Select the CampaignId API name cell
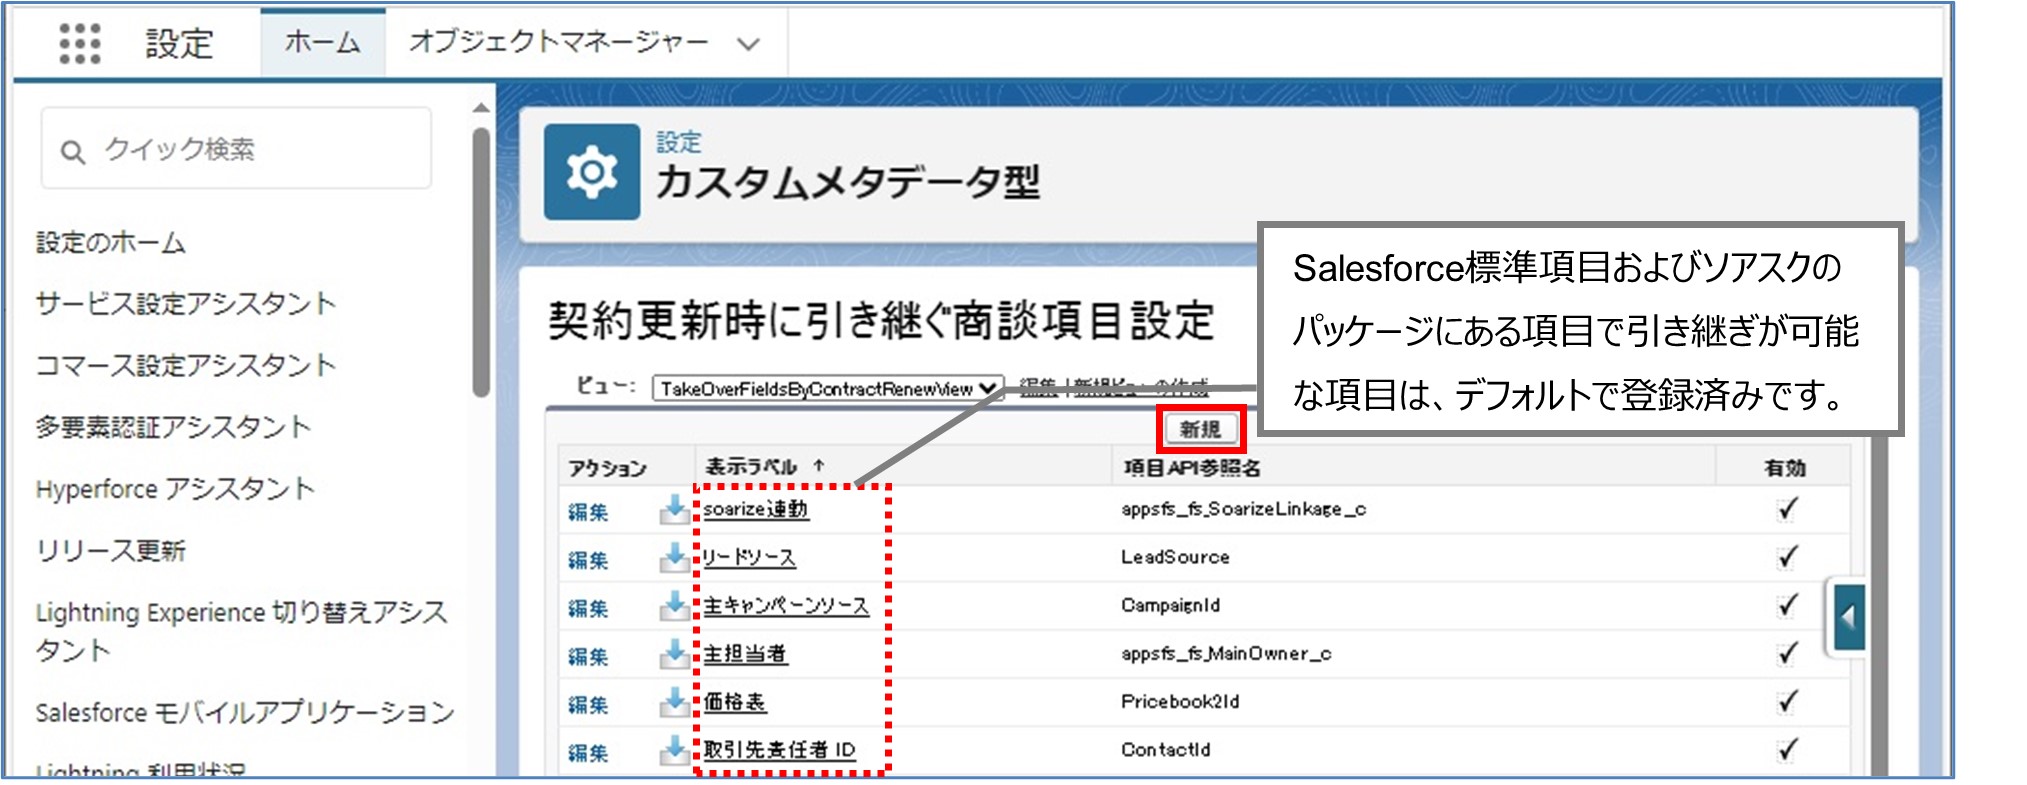 pyautogui.click(x=1170, y=605)
